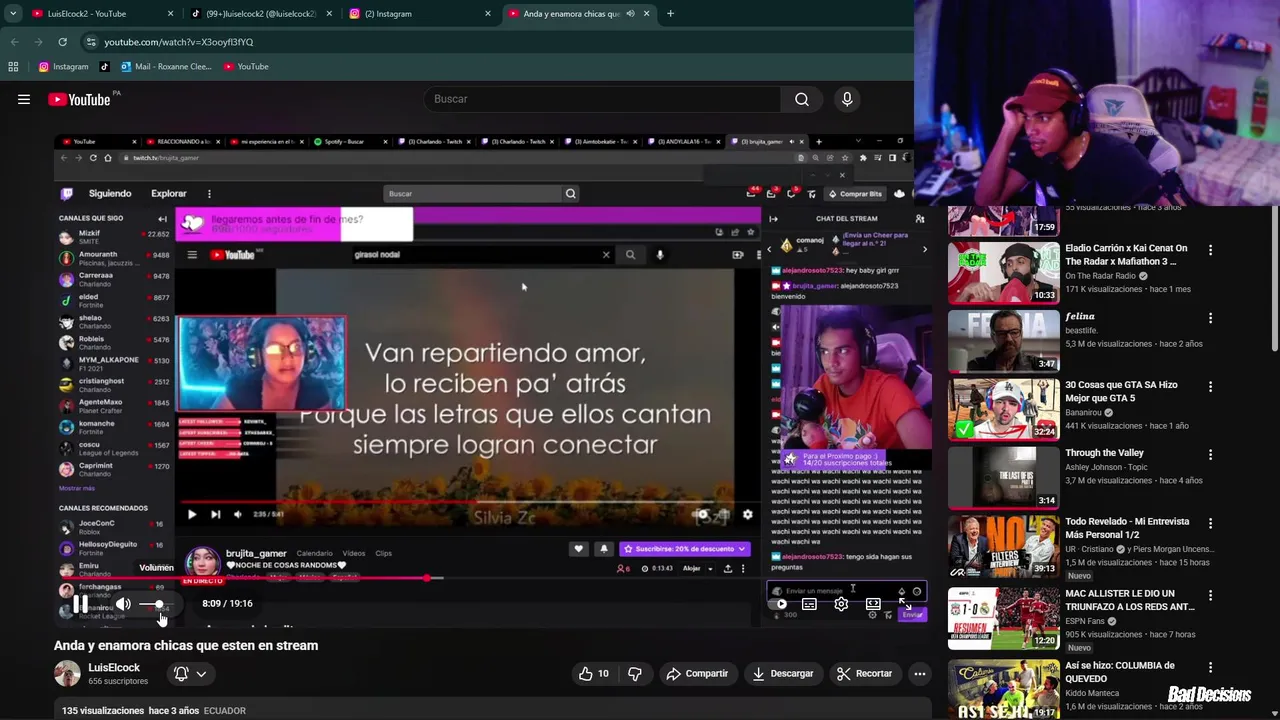Mute the tab via its speaker icon

coord(630,14)
